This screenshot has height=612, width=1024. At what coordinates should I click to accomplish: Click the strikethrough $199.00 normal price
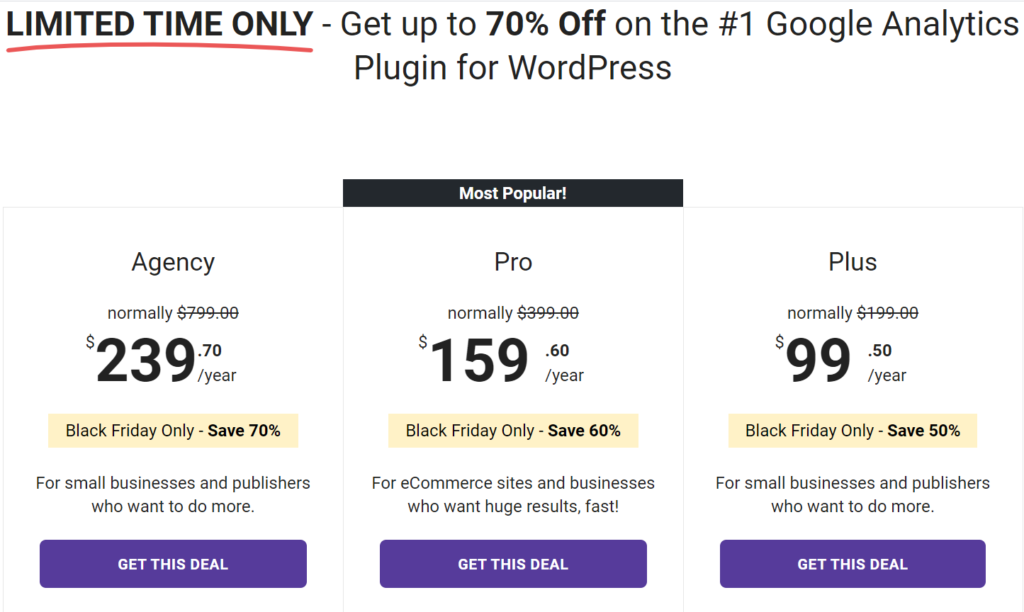[x=888, y=313]
